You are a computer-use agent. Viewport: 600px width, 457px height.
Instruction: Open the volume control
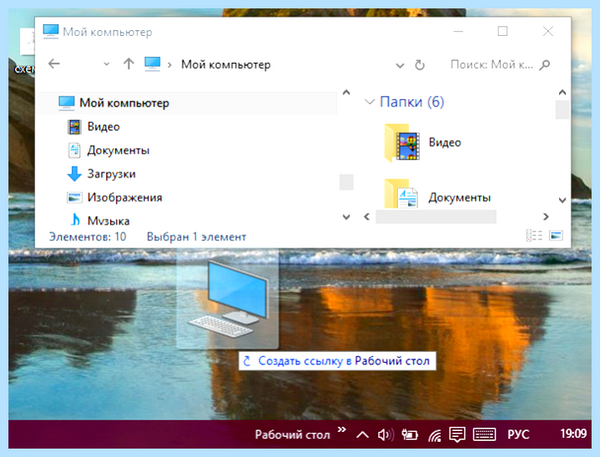click(x=386, y=434)
